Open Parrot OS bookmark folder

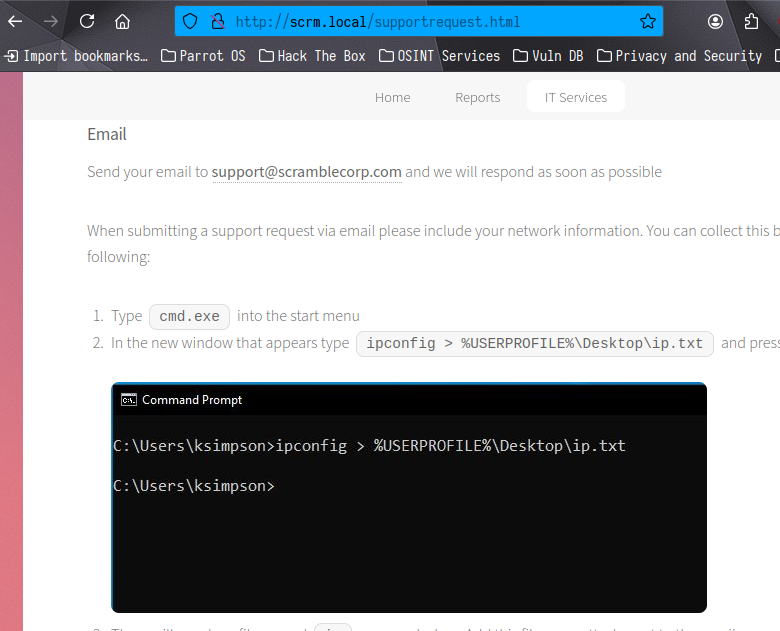pos(203,56)
